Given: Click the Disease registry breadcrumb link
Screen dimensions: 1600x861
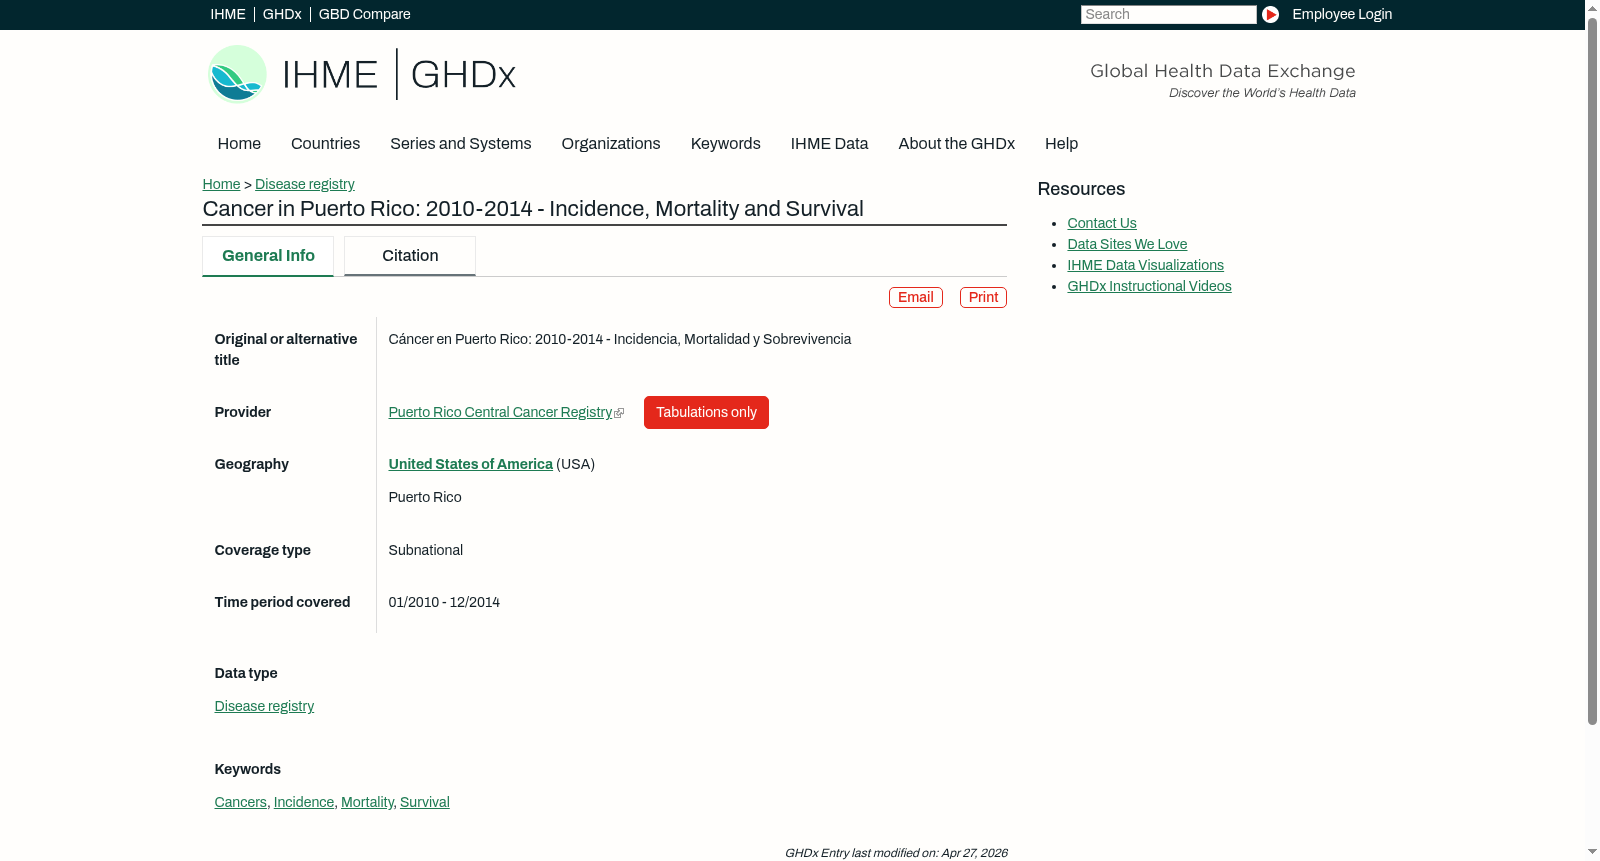Looking at the screenshot, I should (304, 184).
